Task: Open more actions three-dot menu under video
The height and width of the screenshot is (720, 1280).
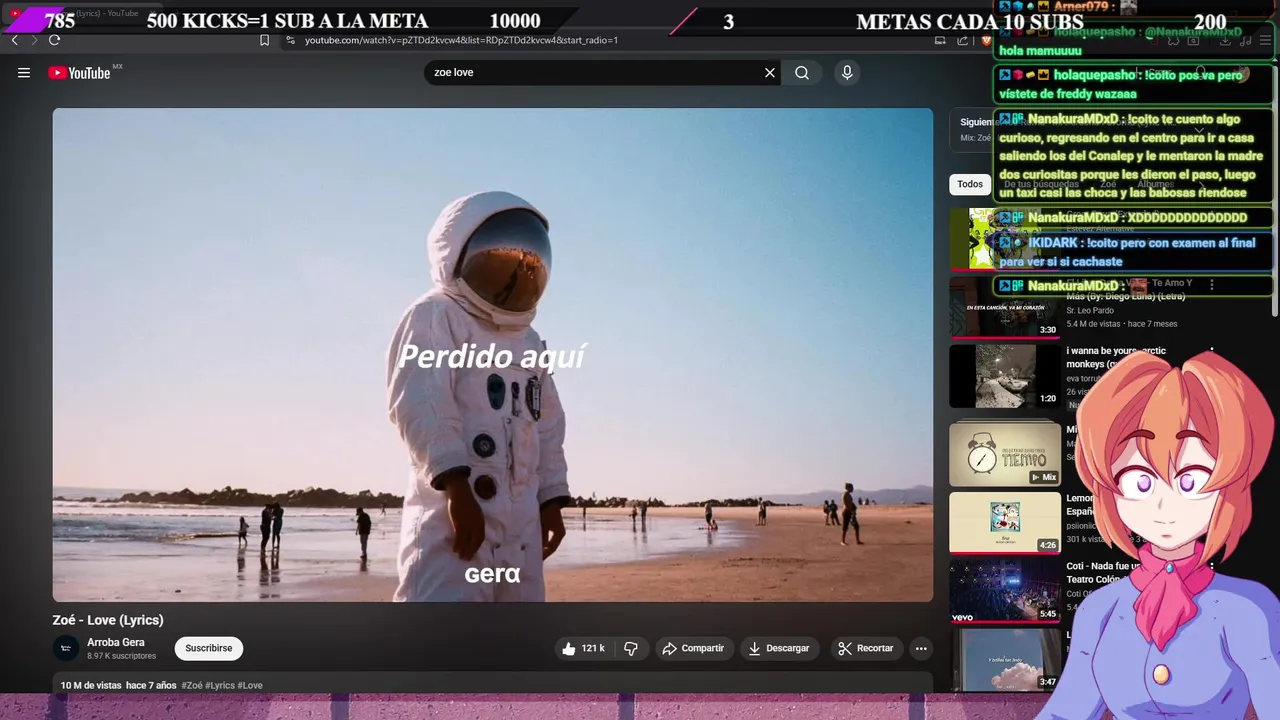Action: [921, 648]
